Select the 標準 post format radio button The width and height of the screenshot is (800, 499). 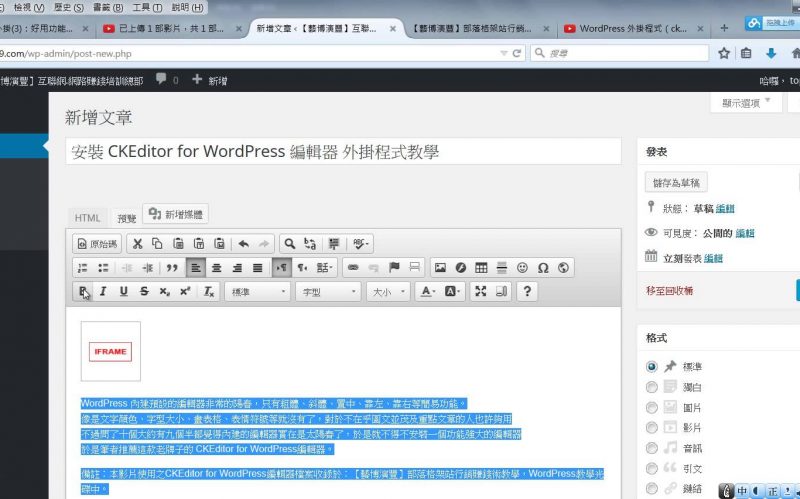[x=652, y=366]
